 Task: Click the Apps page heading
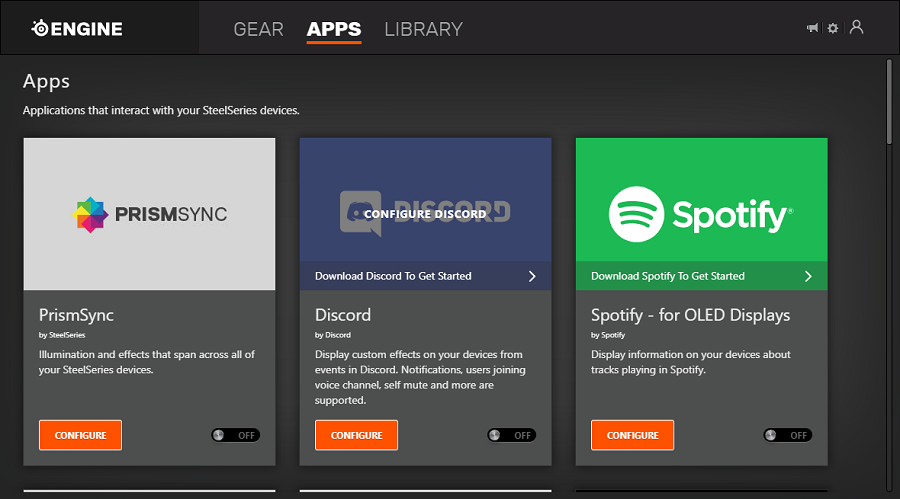click(x=46, y=82)
